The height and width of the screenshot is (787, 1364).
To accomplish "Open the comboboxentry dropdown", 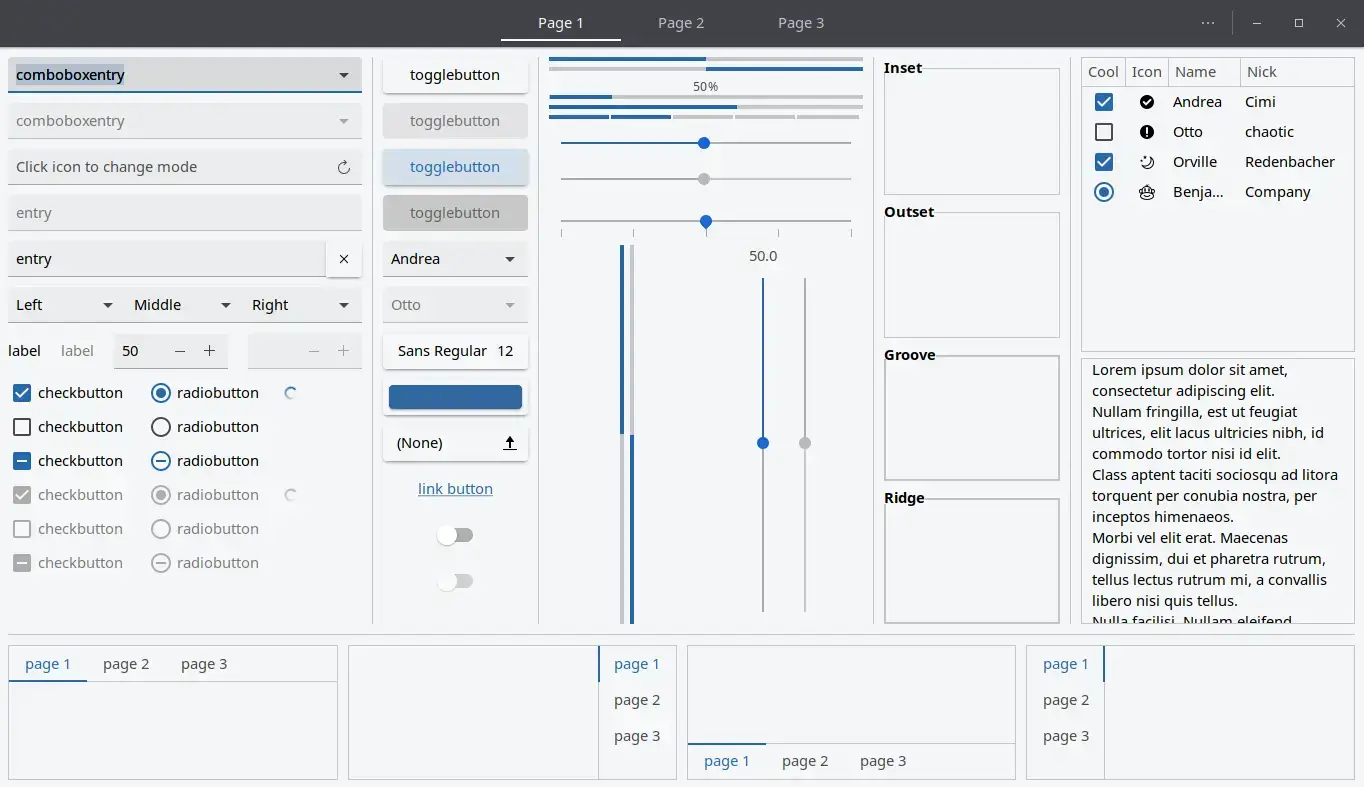I will point(343,74).
